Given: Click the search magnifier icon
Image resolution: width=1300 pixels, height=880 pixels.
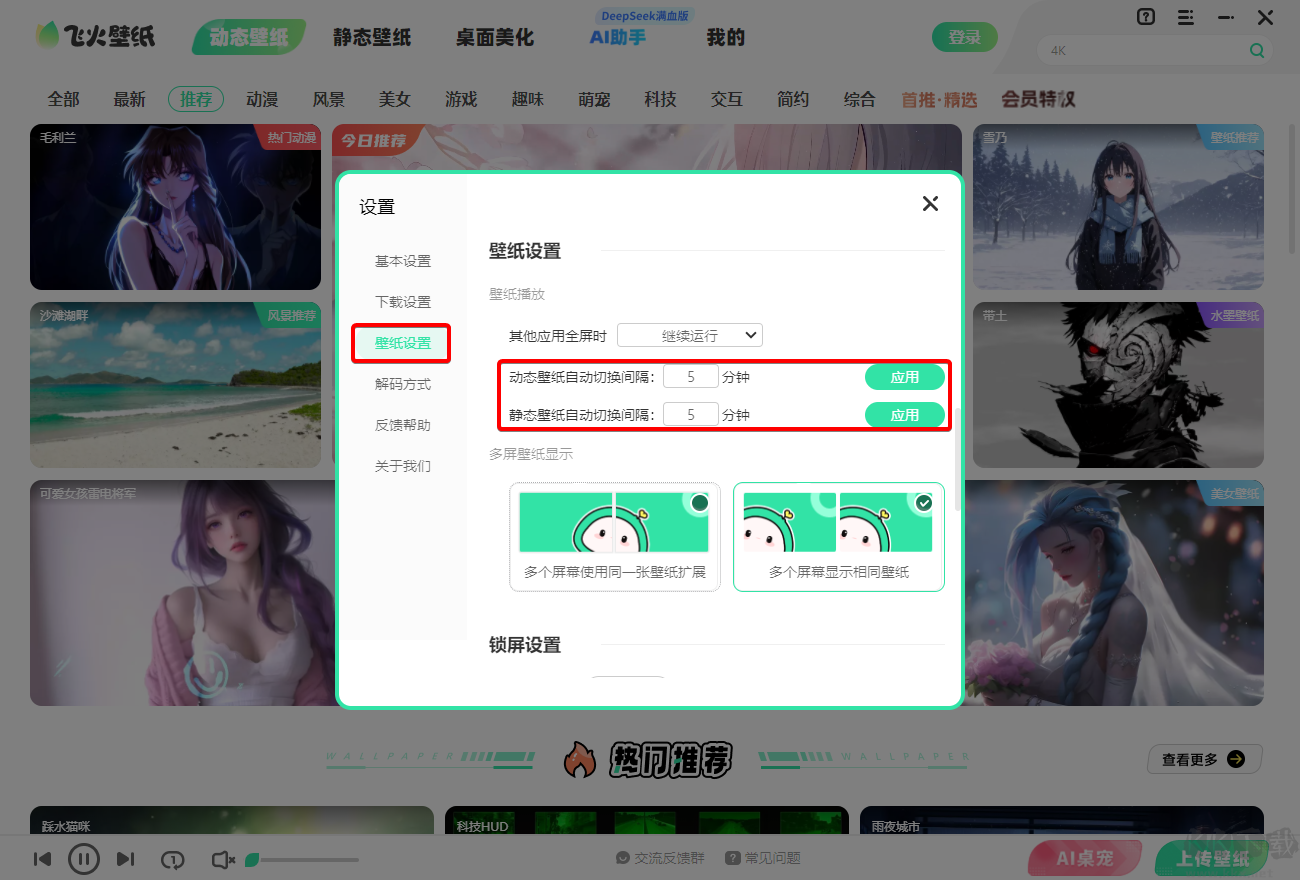Looking at the screenshot, I should [x=1257, y=49].
